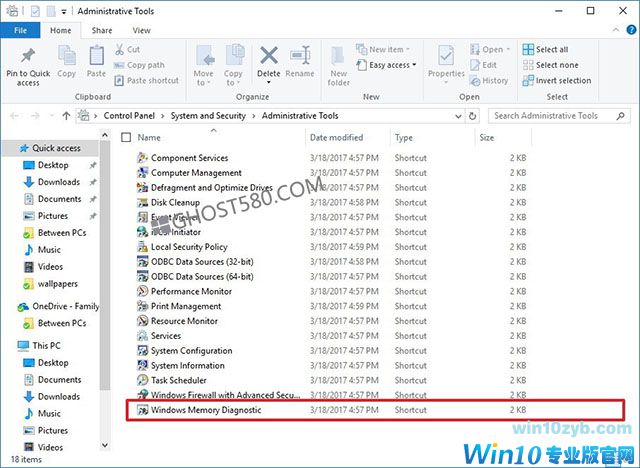Image resolution: width=640 pixels, height=468 pixels.
Task: Open the File menu tab
Action: pyautogui.click(x=20, y=30)
